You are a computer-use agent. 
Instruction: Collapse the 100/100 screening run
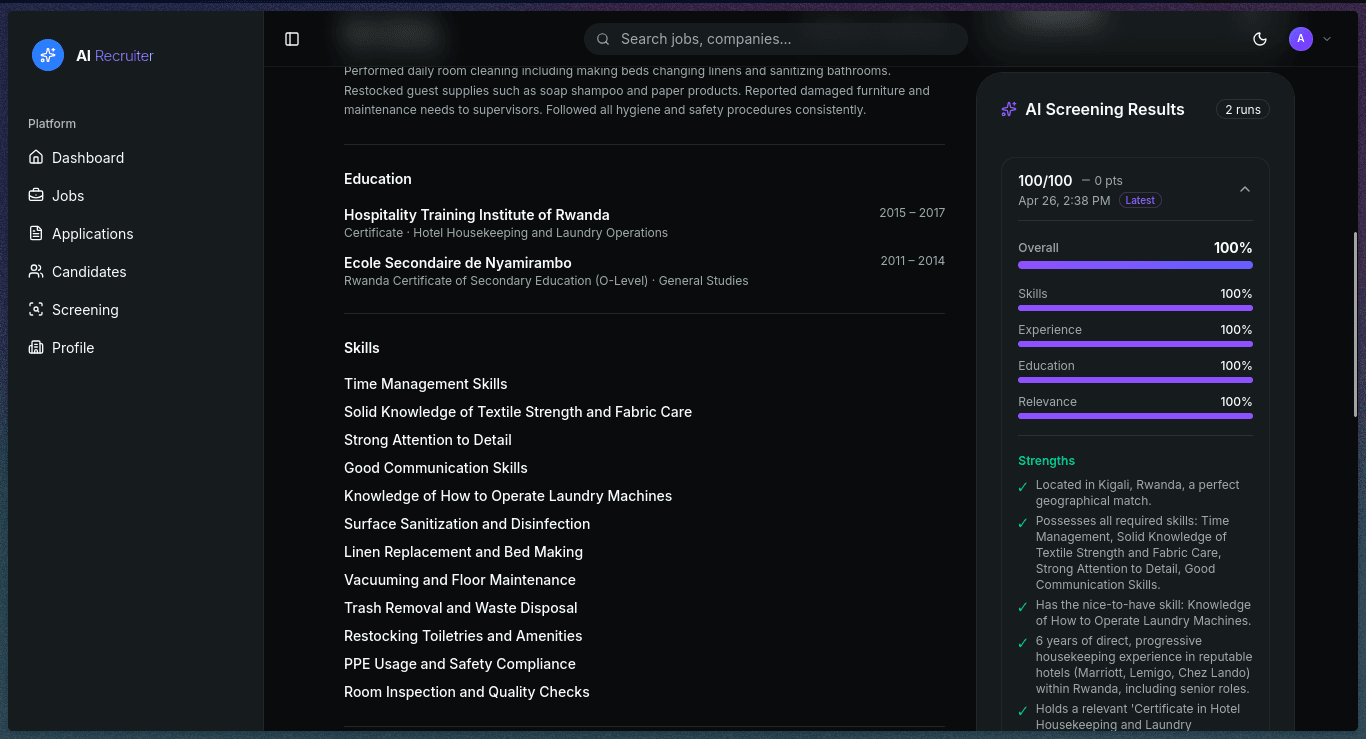coord(1245,189)
